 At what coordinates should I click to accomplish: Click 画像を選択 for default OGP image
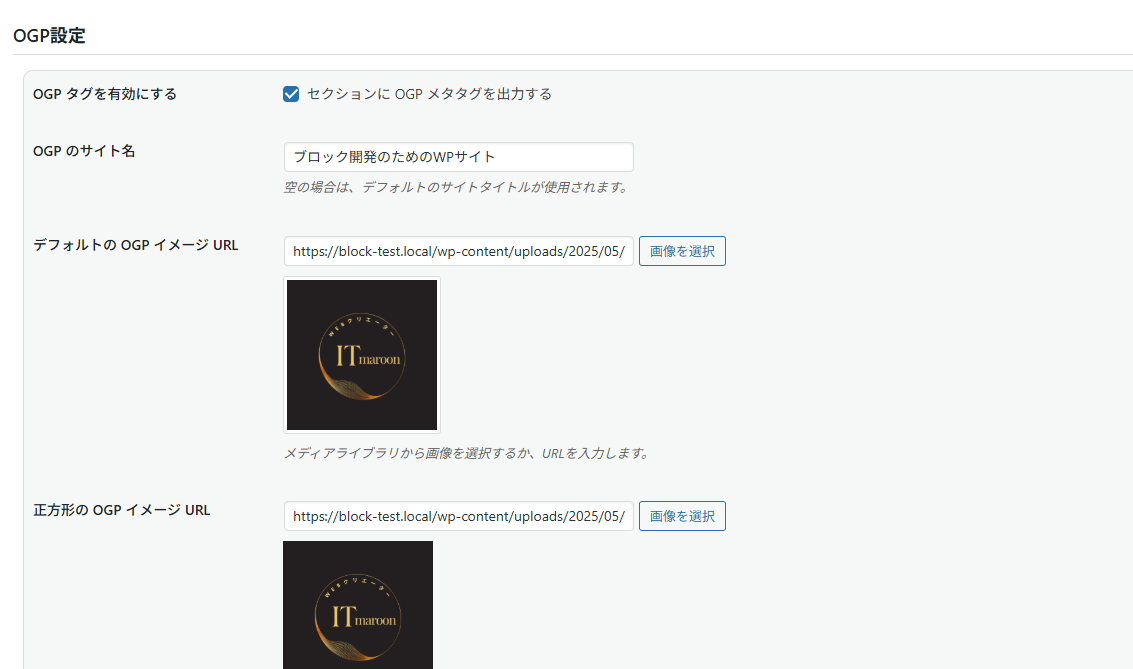pos(682,251)
